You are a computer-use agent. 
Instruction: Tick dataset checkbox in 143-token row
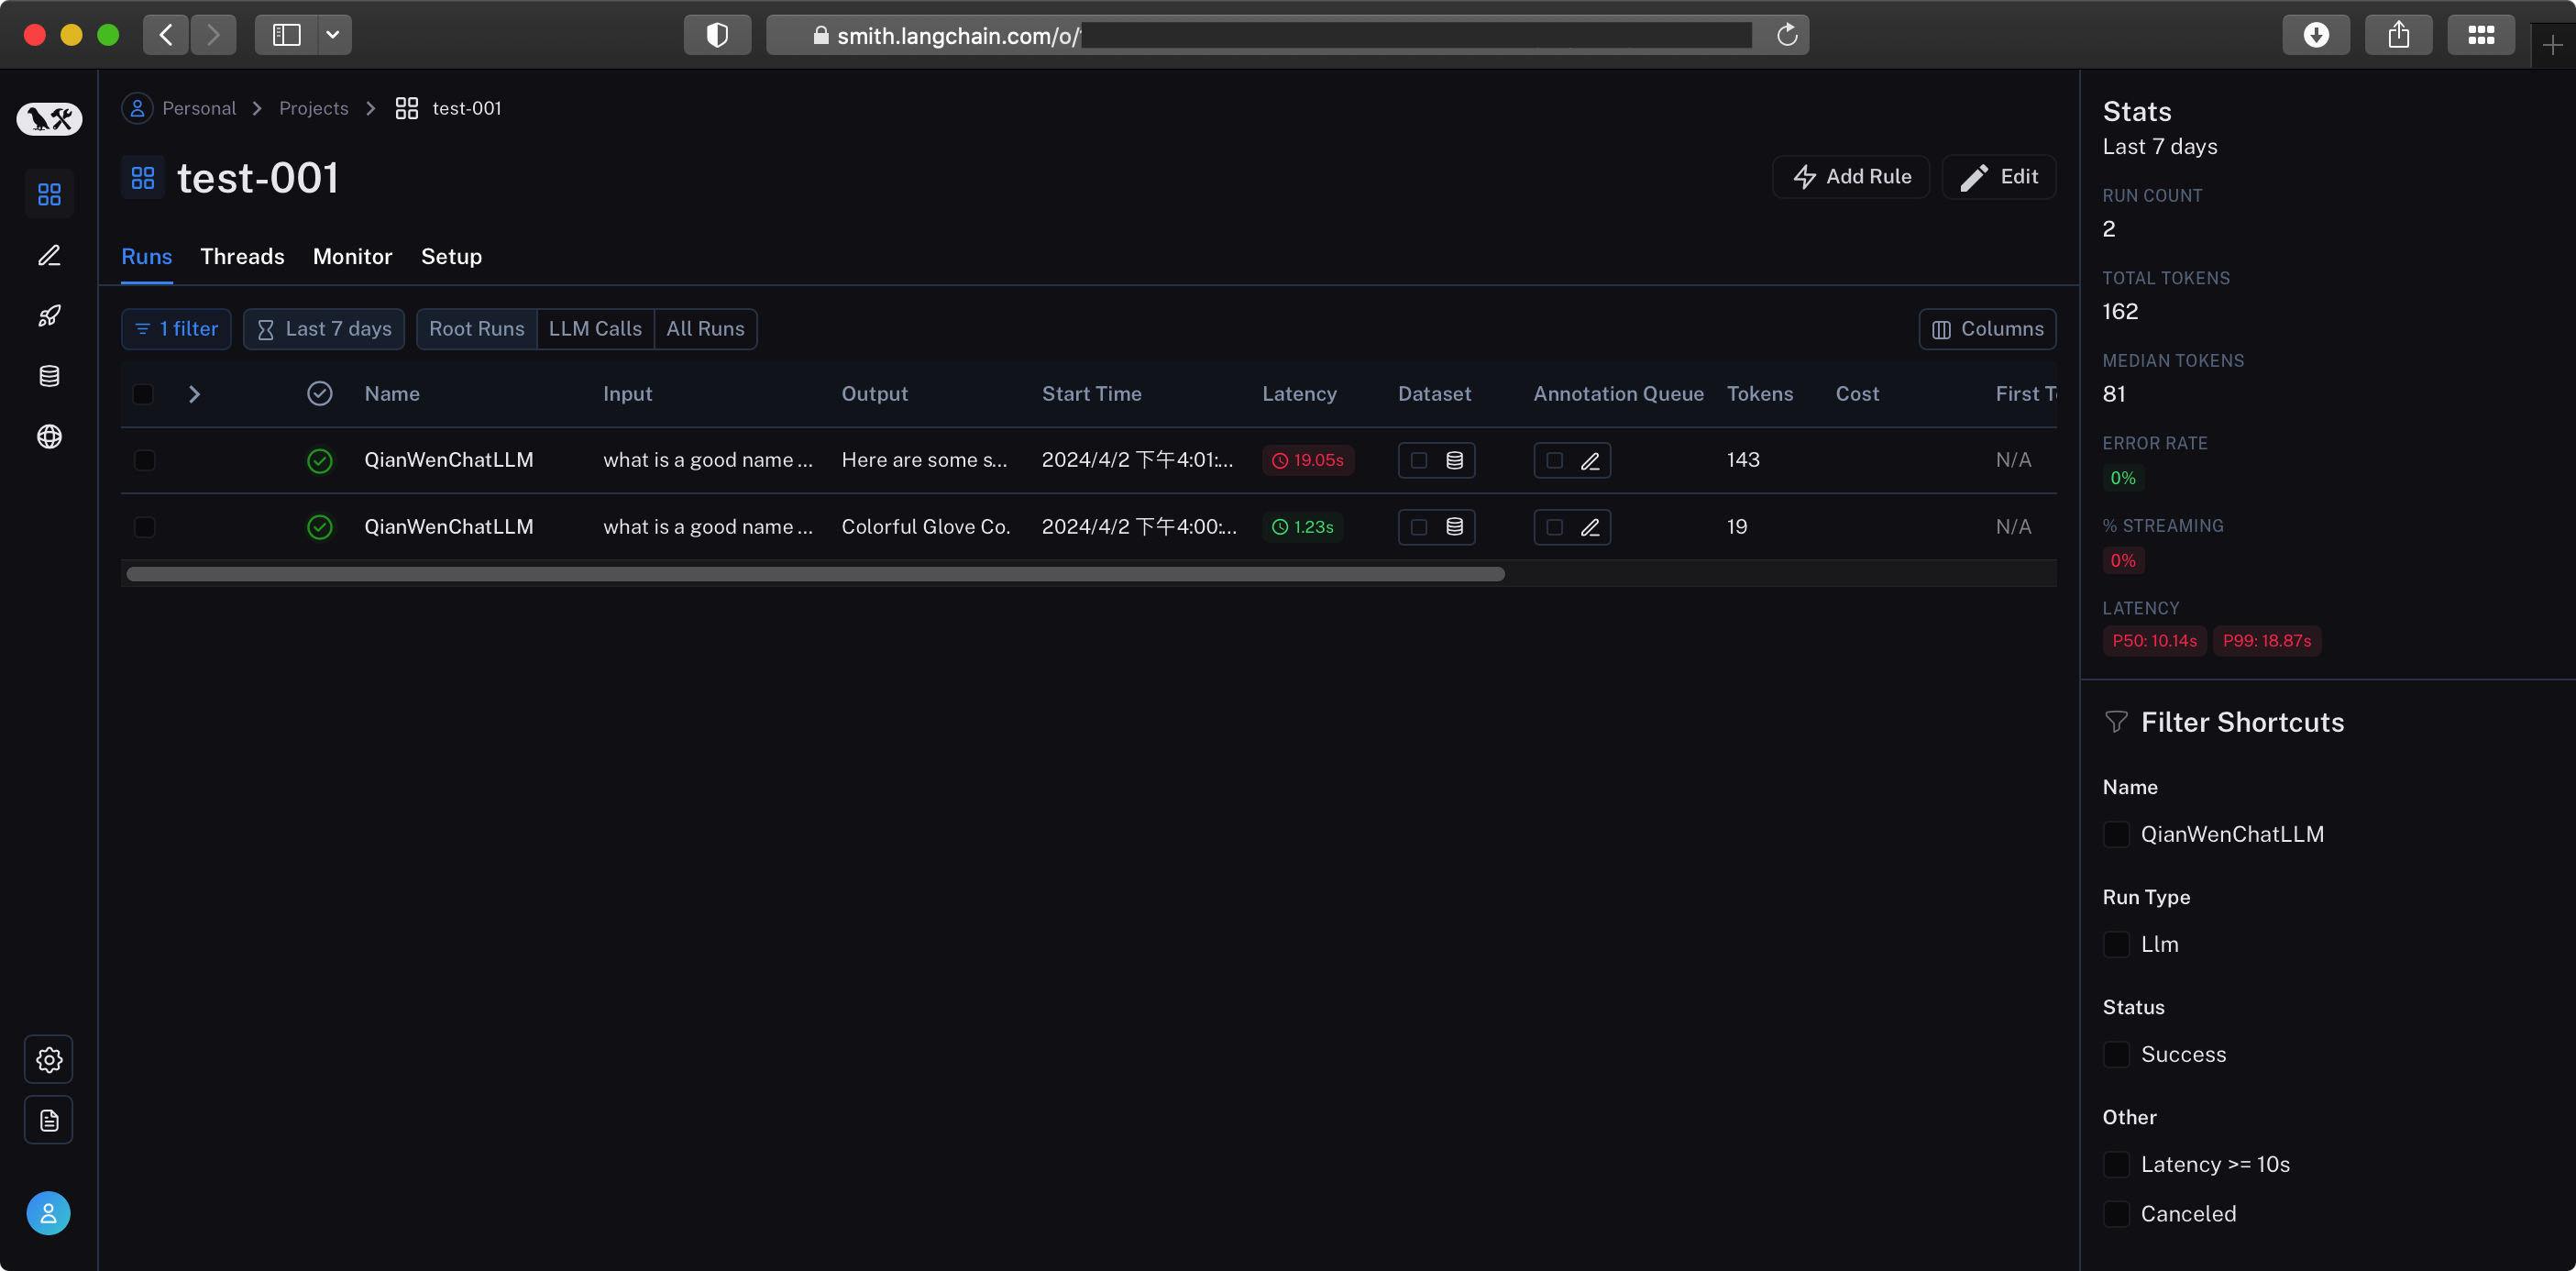1418,460
